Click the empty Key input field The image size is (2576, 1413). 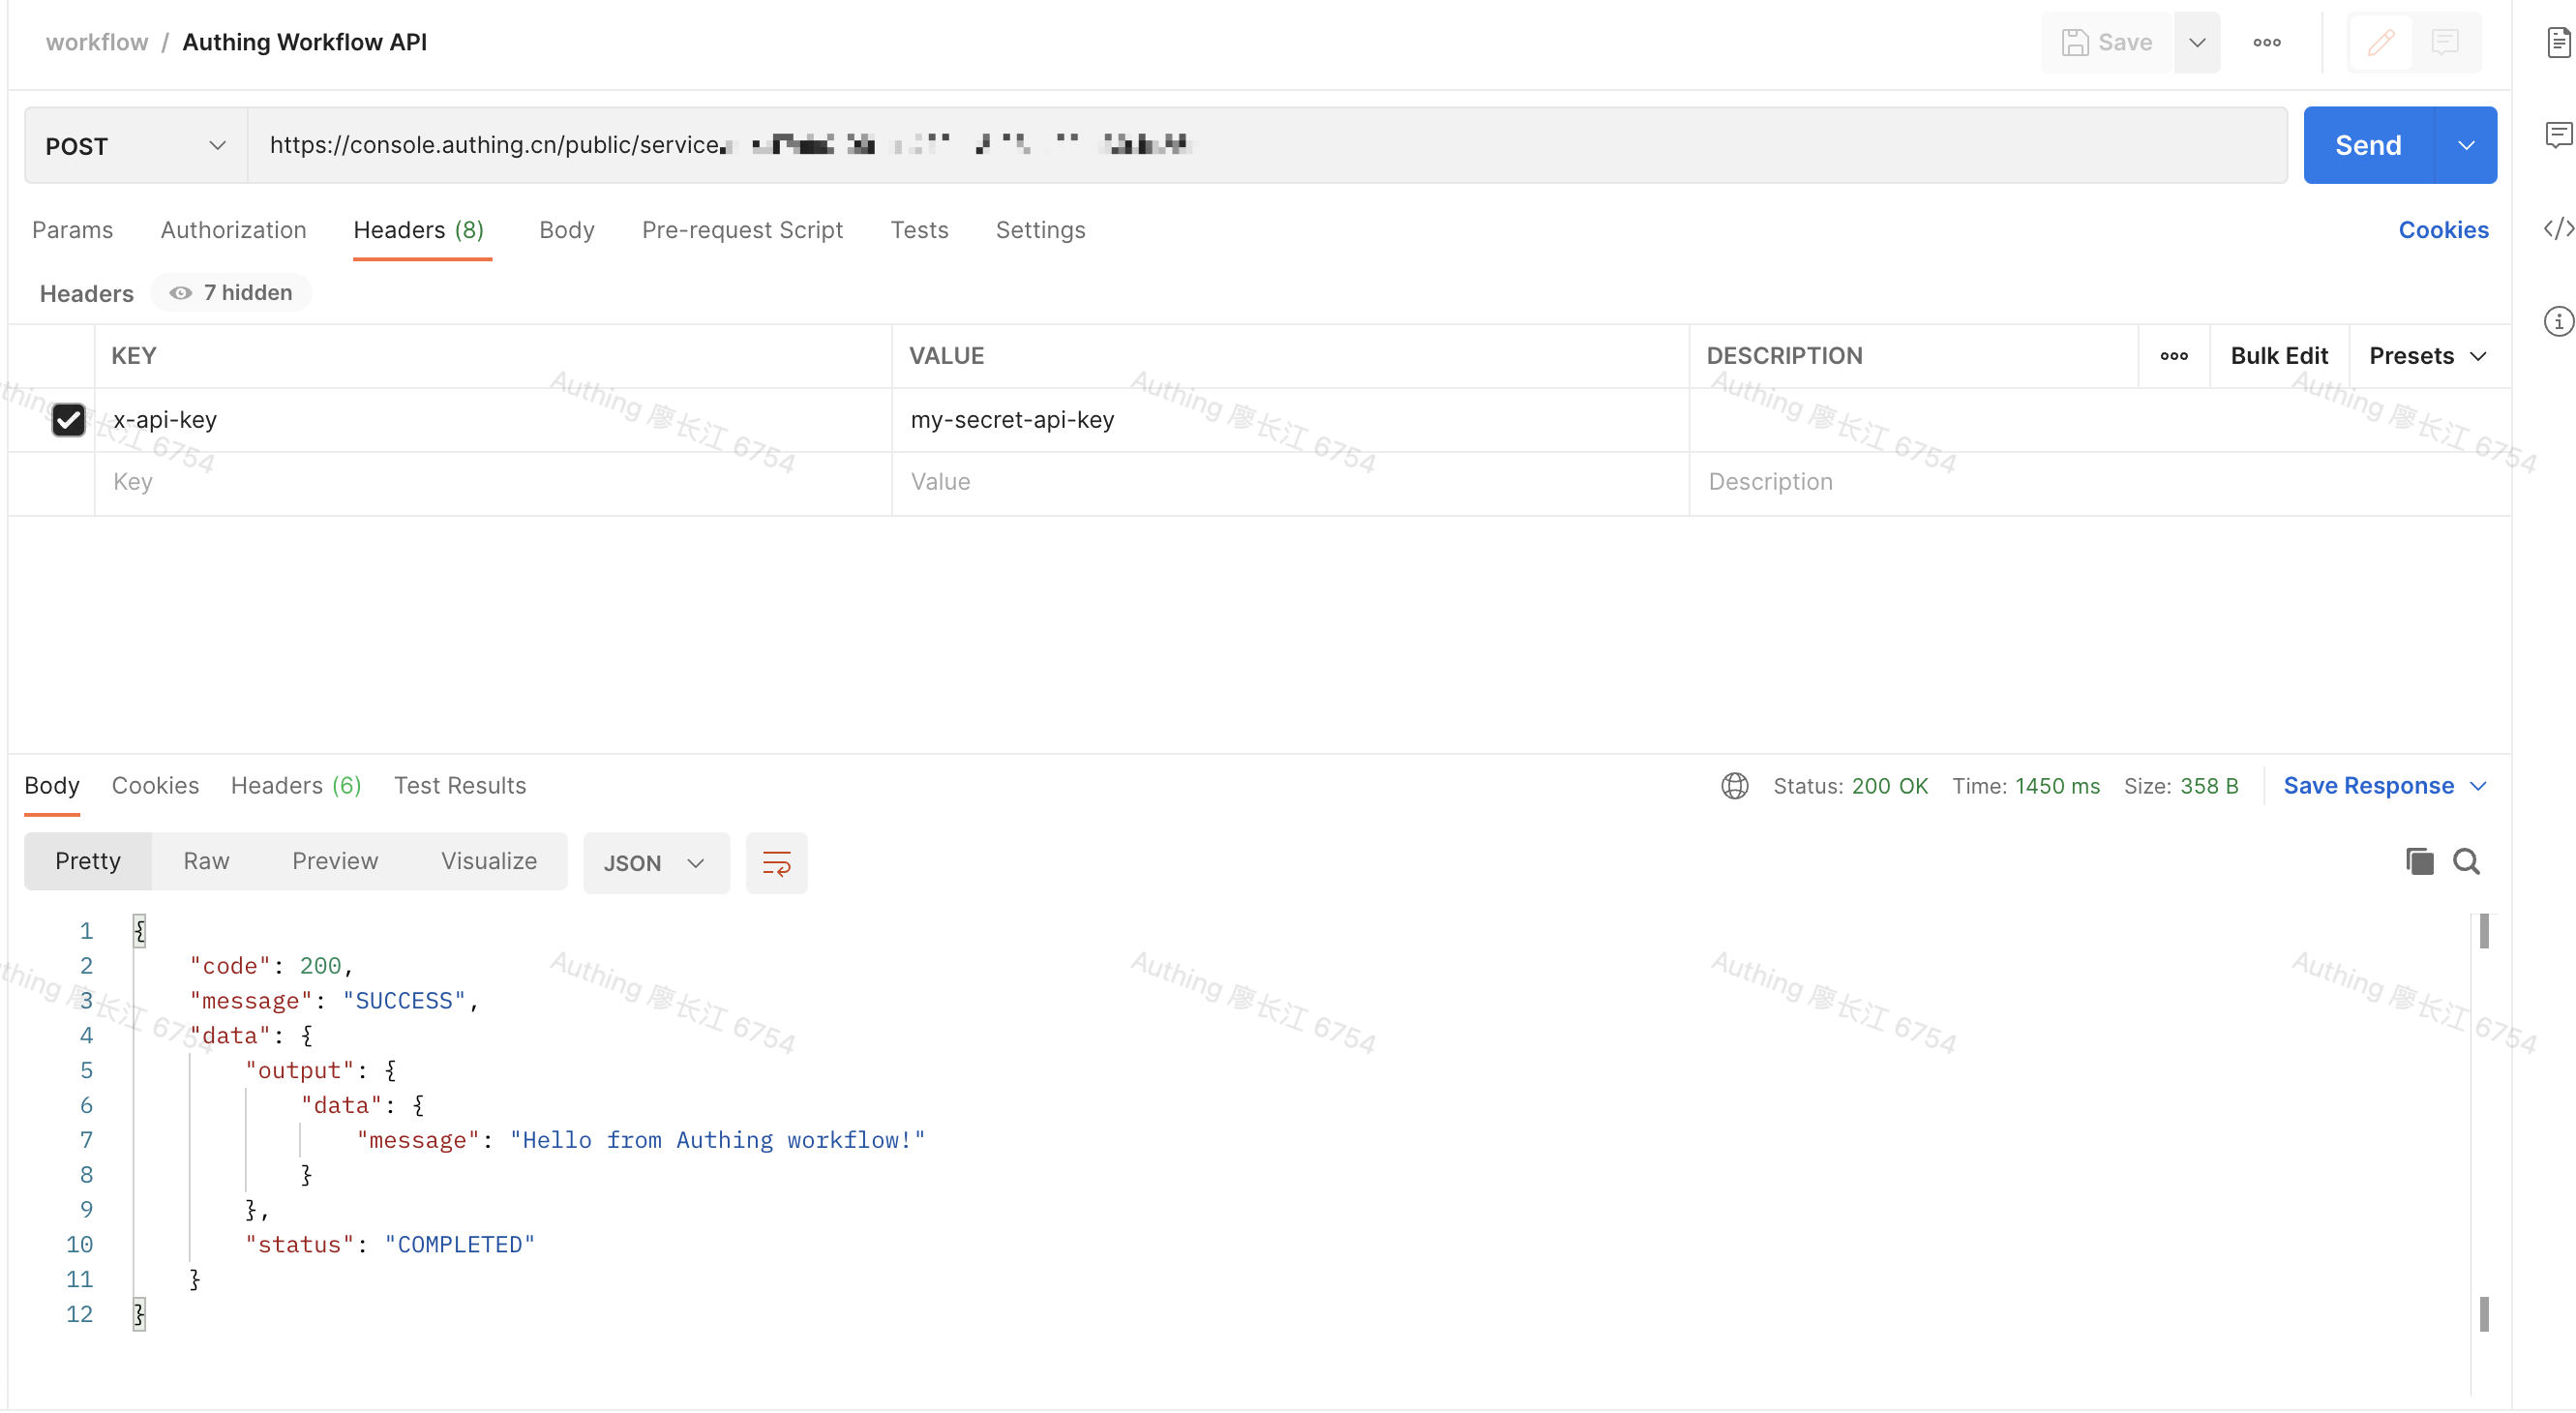490,482
